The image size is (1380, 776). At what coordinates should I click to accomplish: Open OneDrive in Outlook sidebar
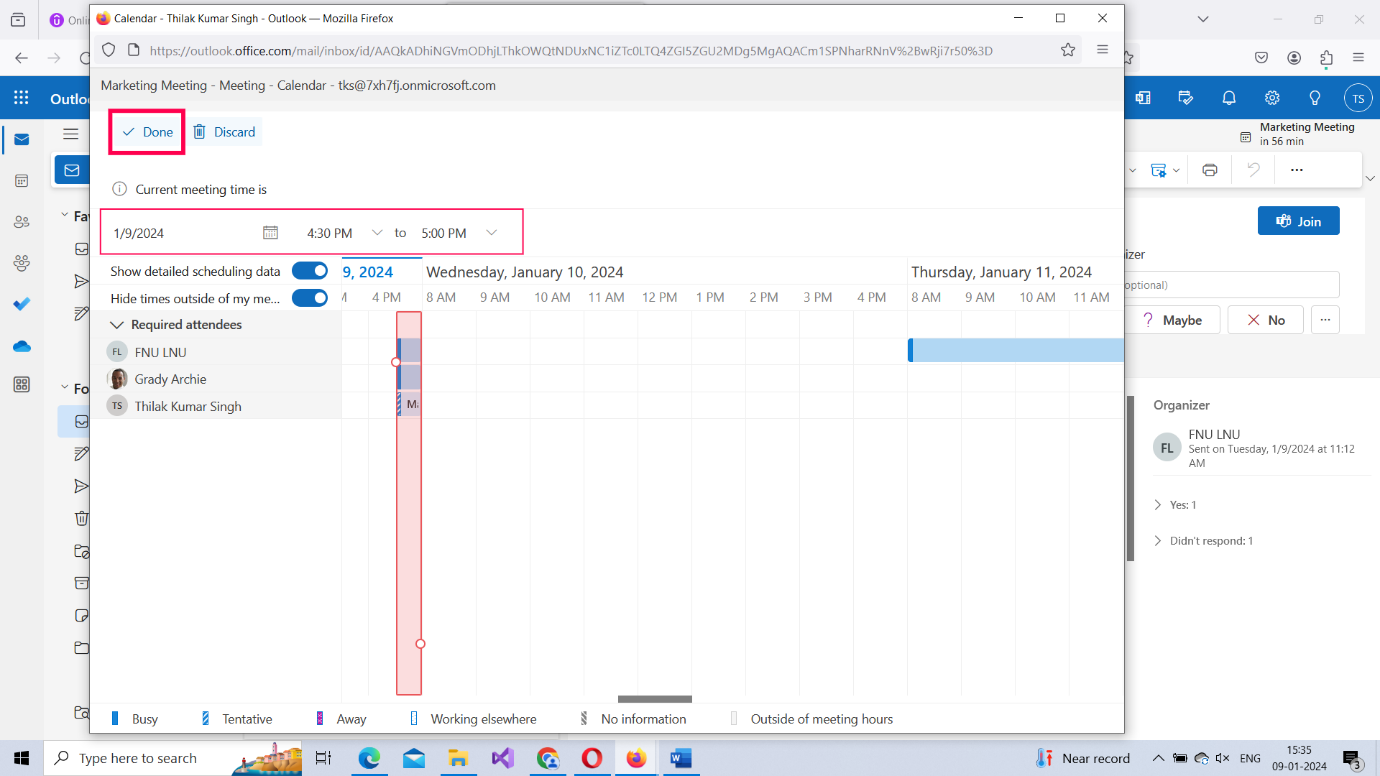pos(21,345)
